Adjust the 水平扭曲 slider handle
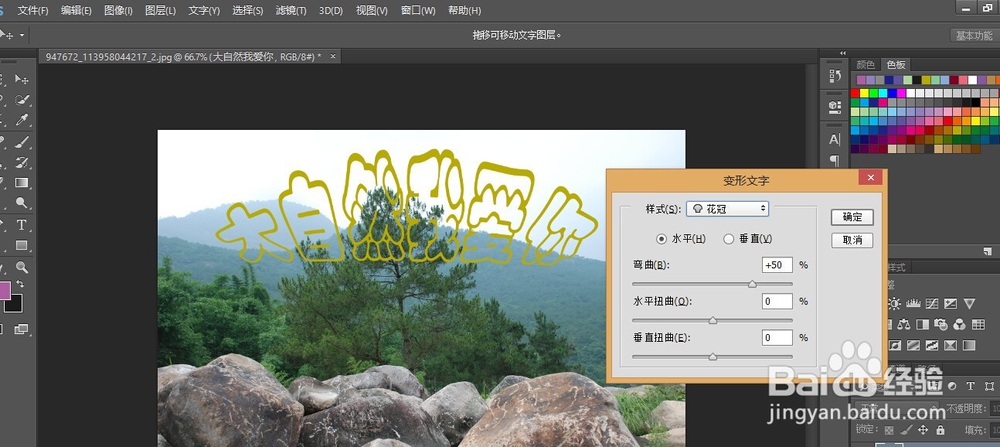Viewport: 1000px width, 447px height. click(712, 320)
